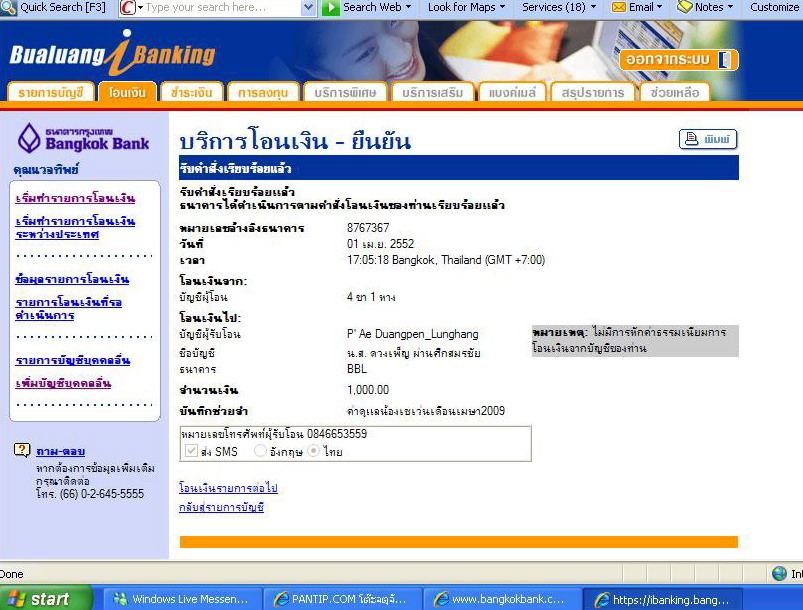Click the Customize toolbar item
803x610 pixels.
coord(773,7)
